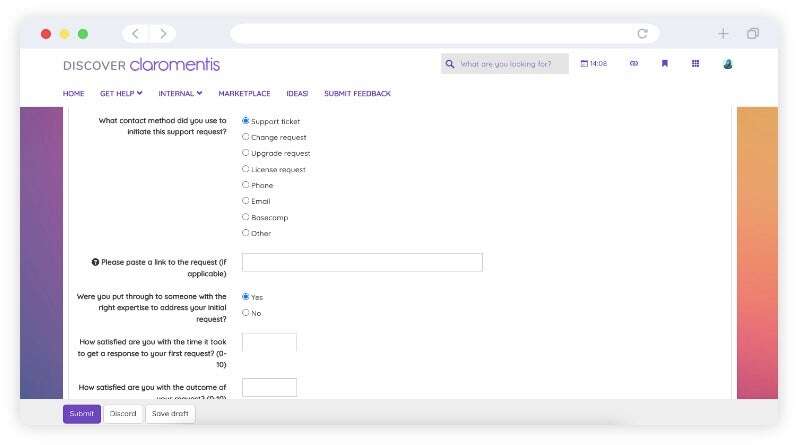This screenshot has height=445, width=798.
Task: Choose the Phone contact method
Action: [246, 185]
